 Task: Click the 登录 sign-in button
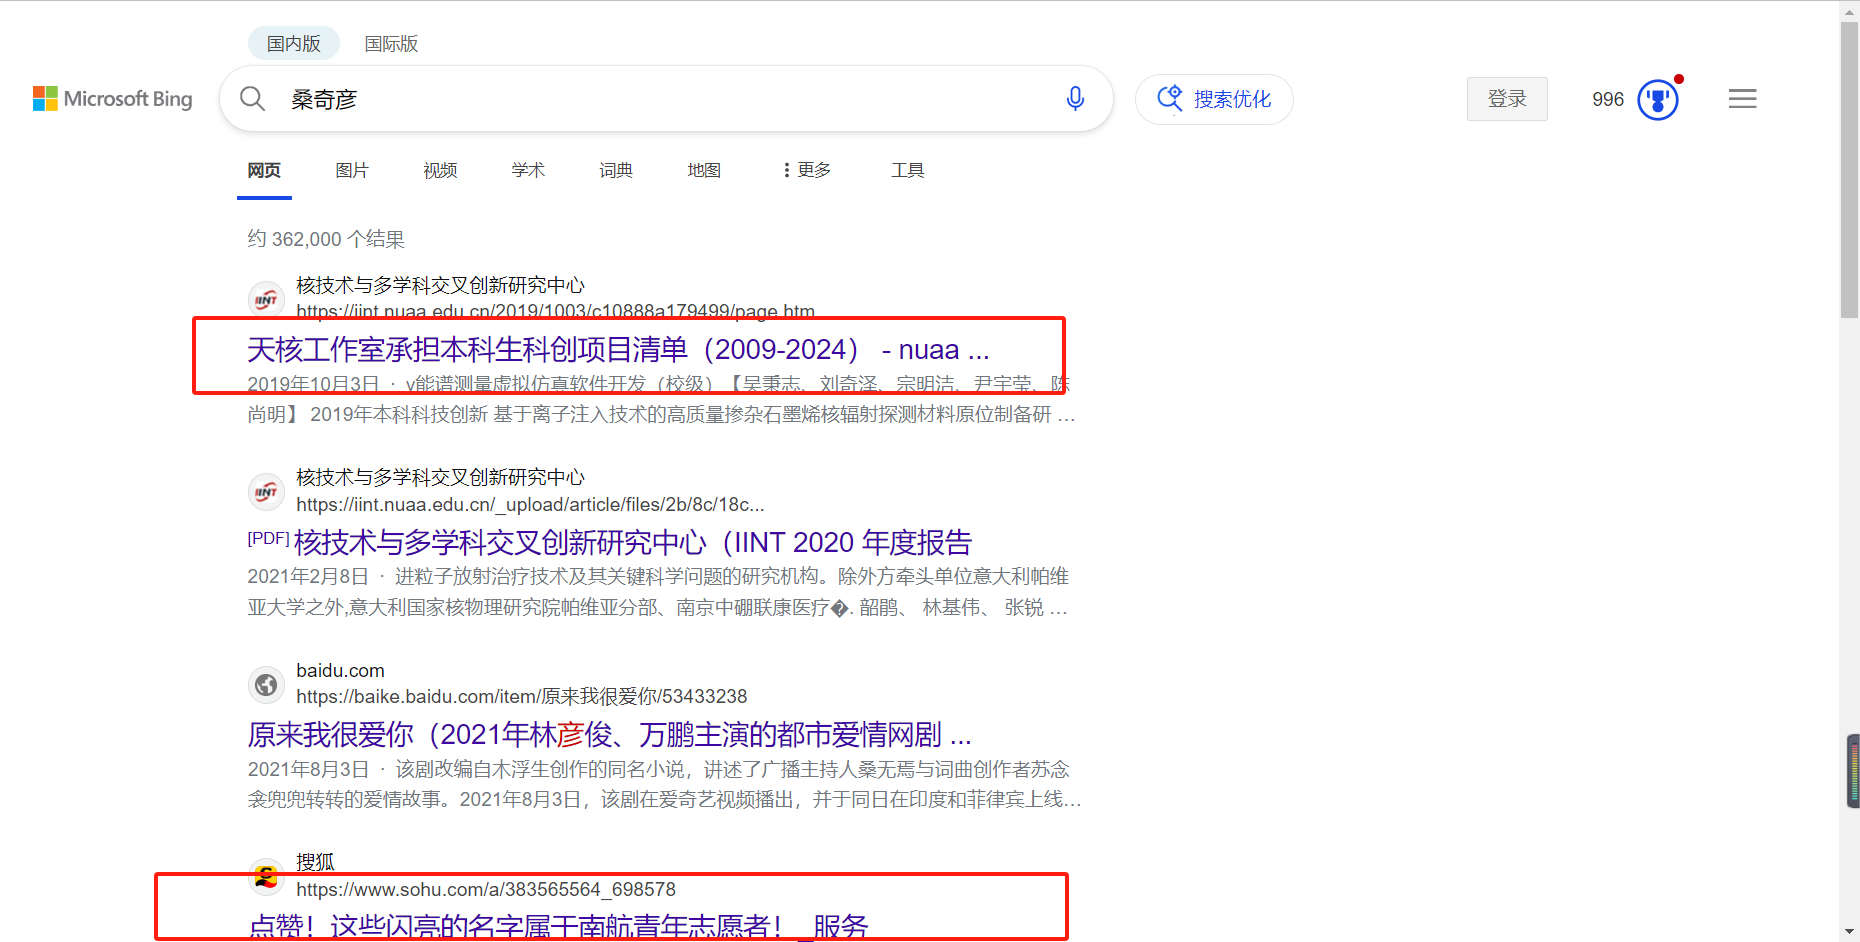point(1507,99)
